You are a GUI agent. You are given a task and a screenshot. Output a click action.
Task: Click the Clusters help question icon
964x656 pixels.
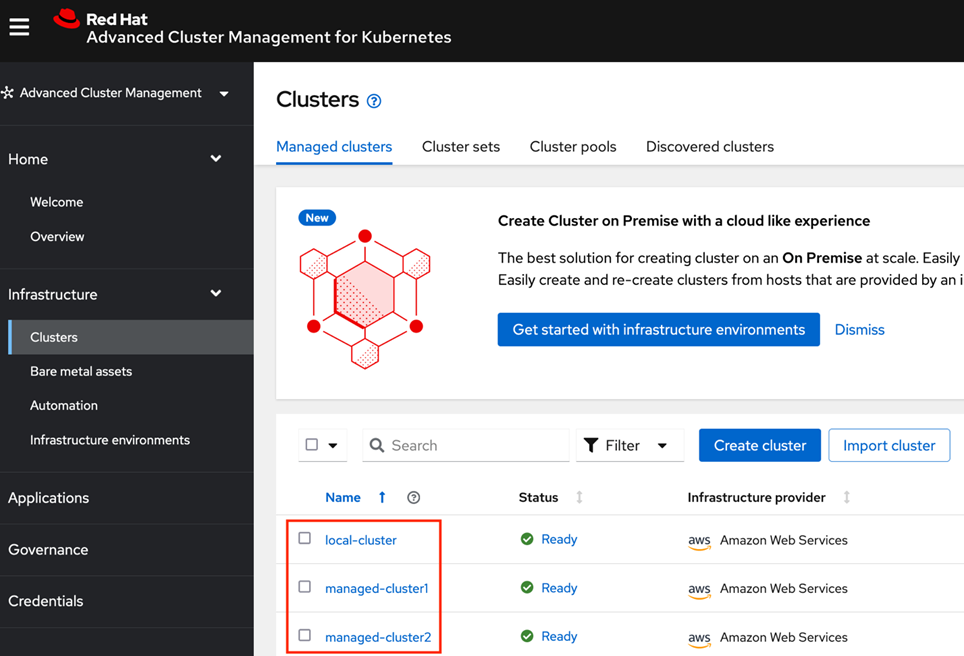click(x=374, y=101)
